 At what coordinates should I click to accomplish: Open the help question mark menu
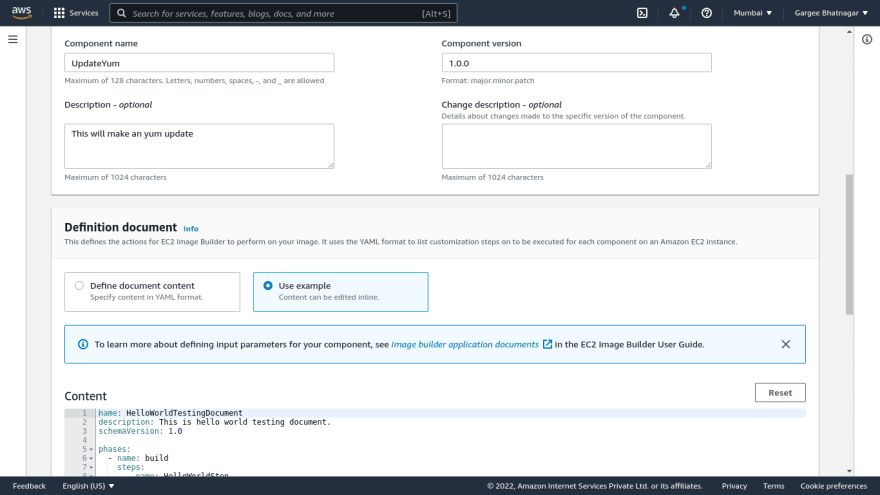(707, 13)
